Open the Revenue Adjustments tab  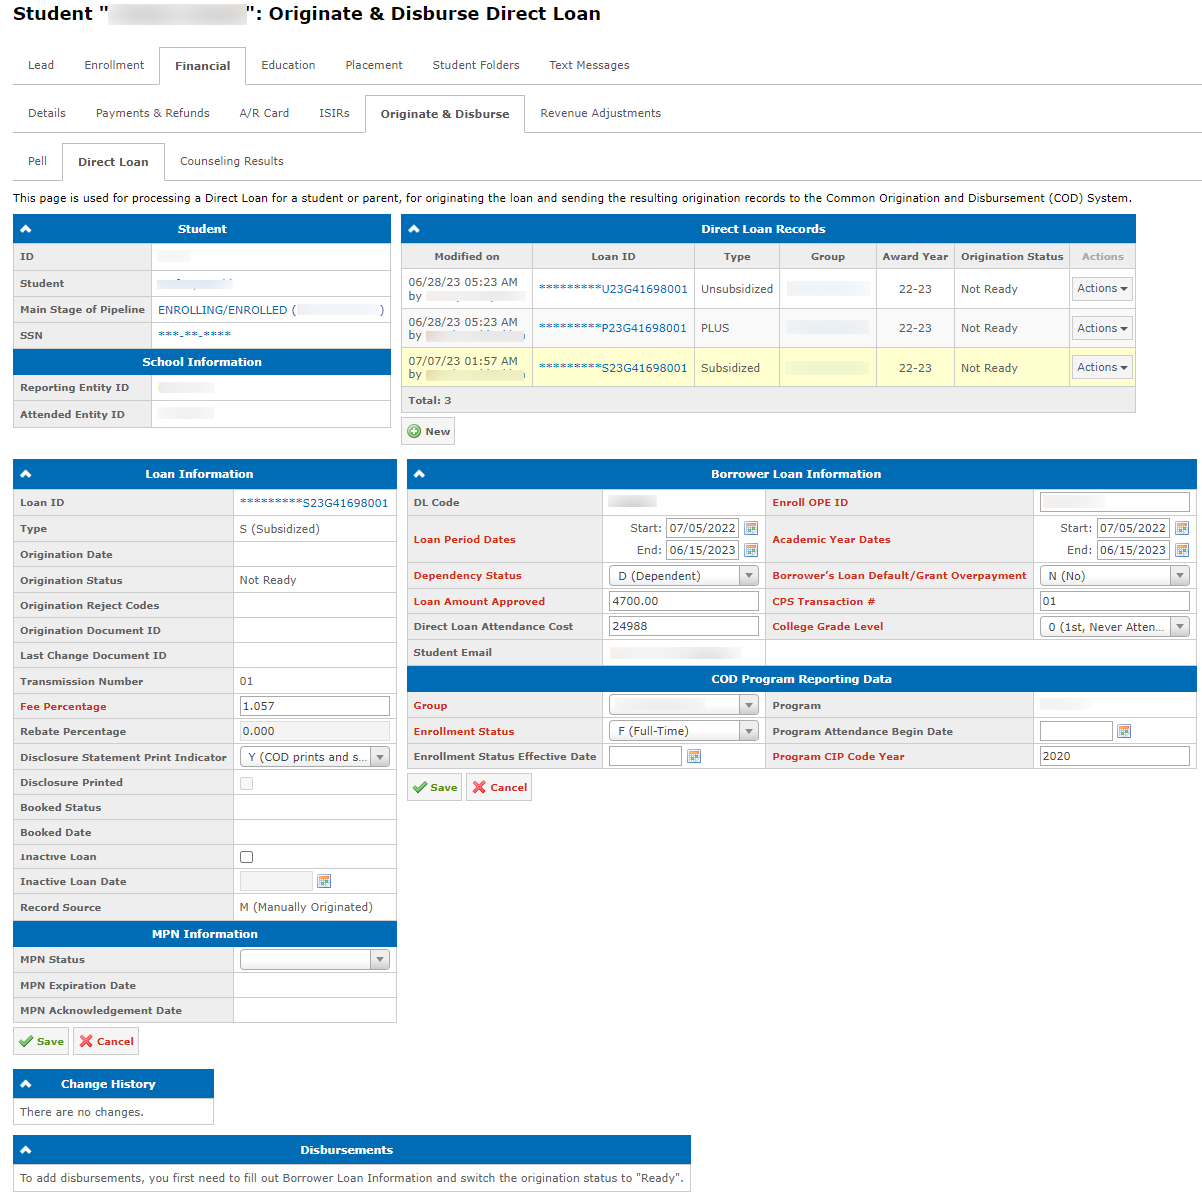pyautogui.click(x=601, y=113)
